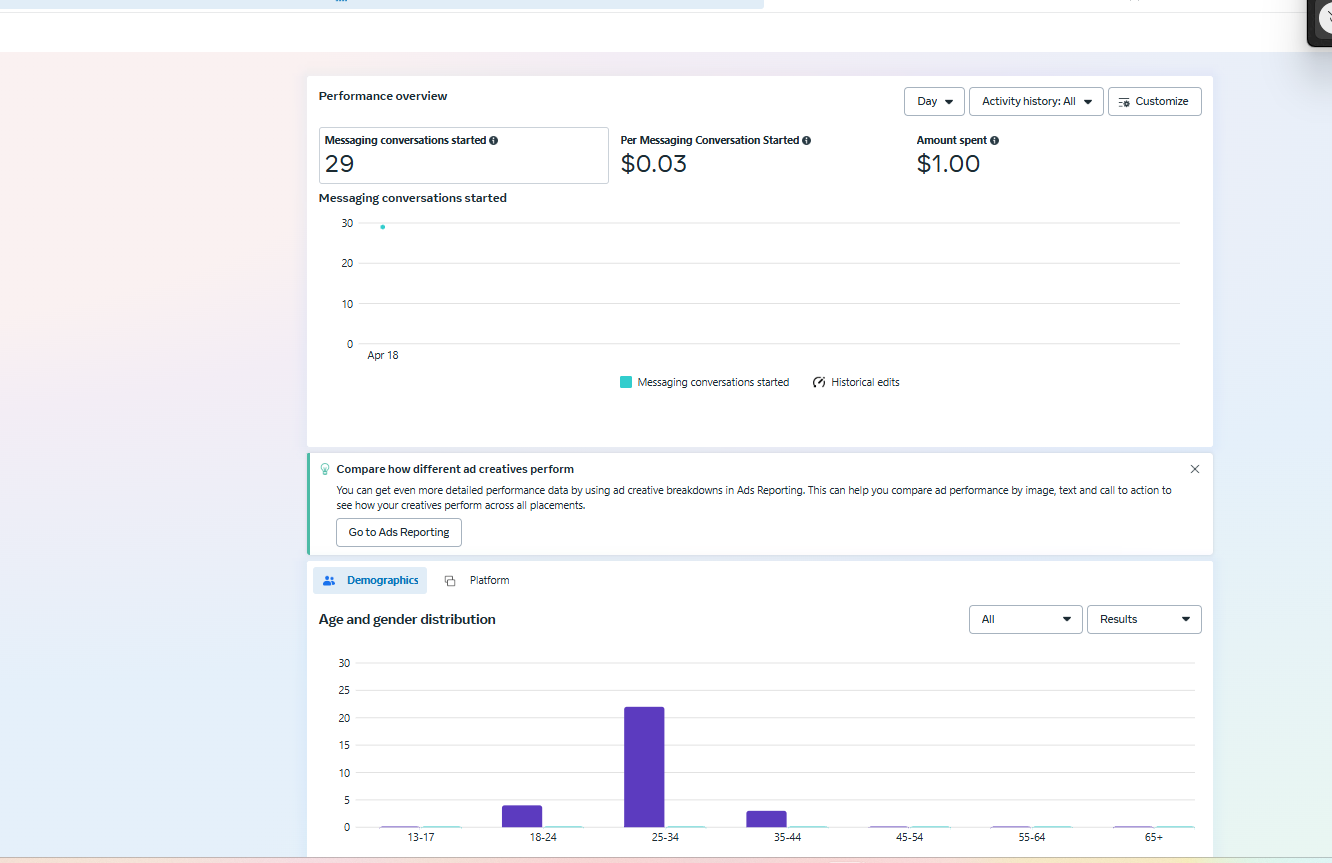Click the purple bar for ages 35-44
The height and width of the screenshot is (863, 1332).
[x=766, y=819]
